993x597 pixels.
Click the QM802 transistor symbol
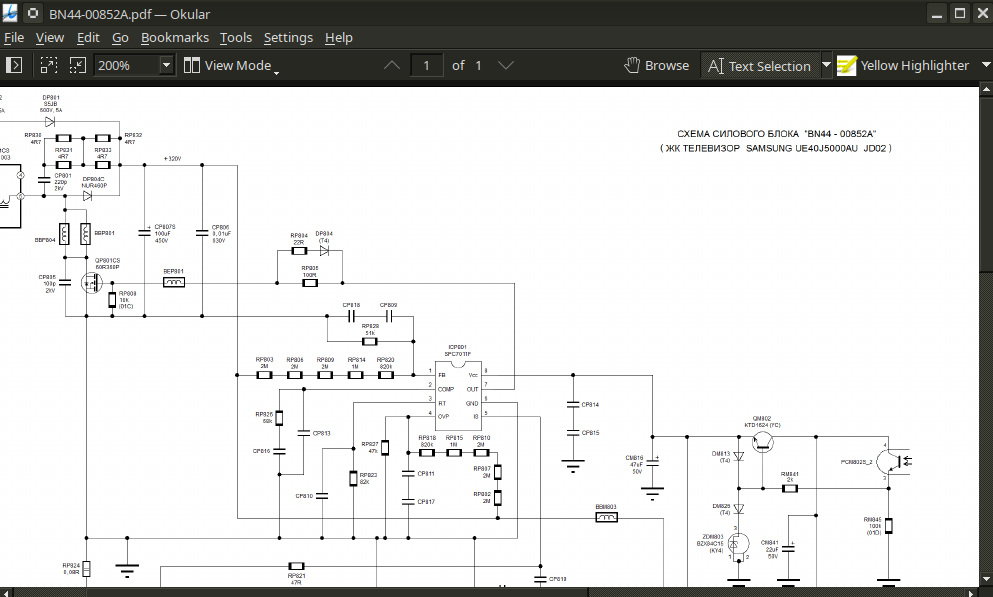[x=762, y=442]
